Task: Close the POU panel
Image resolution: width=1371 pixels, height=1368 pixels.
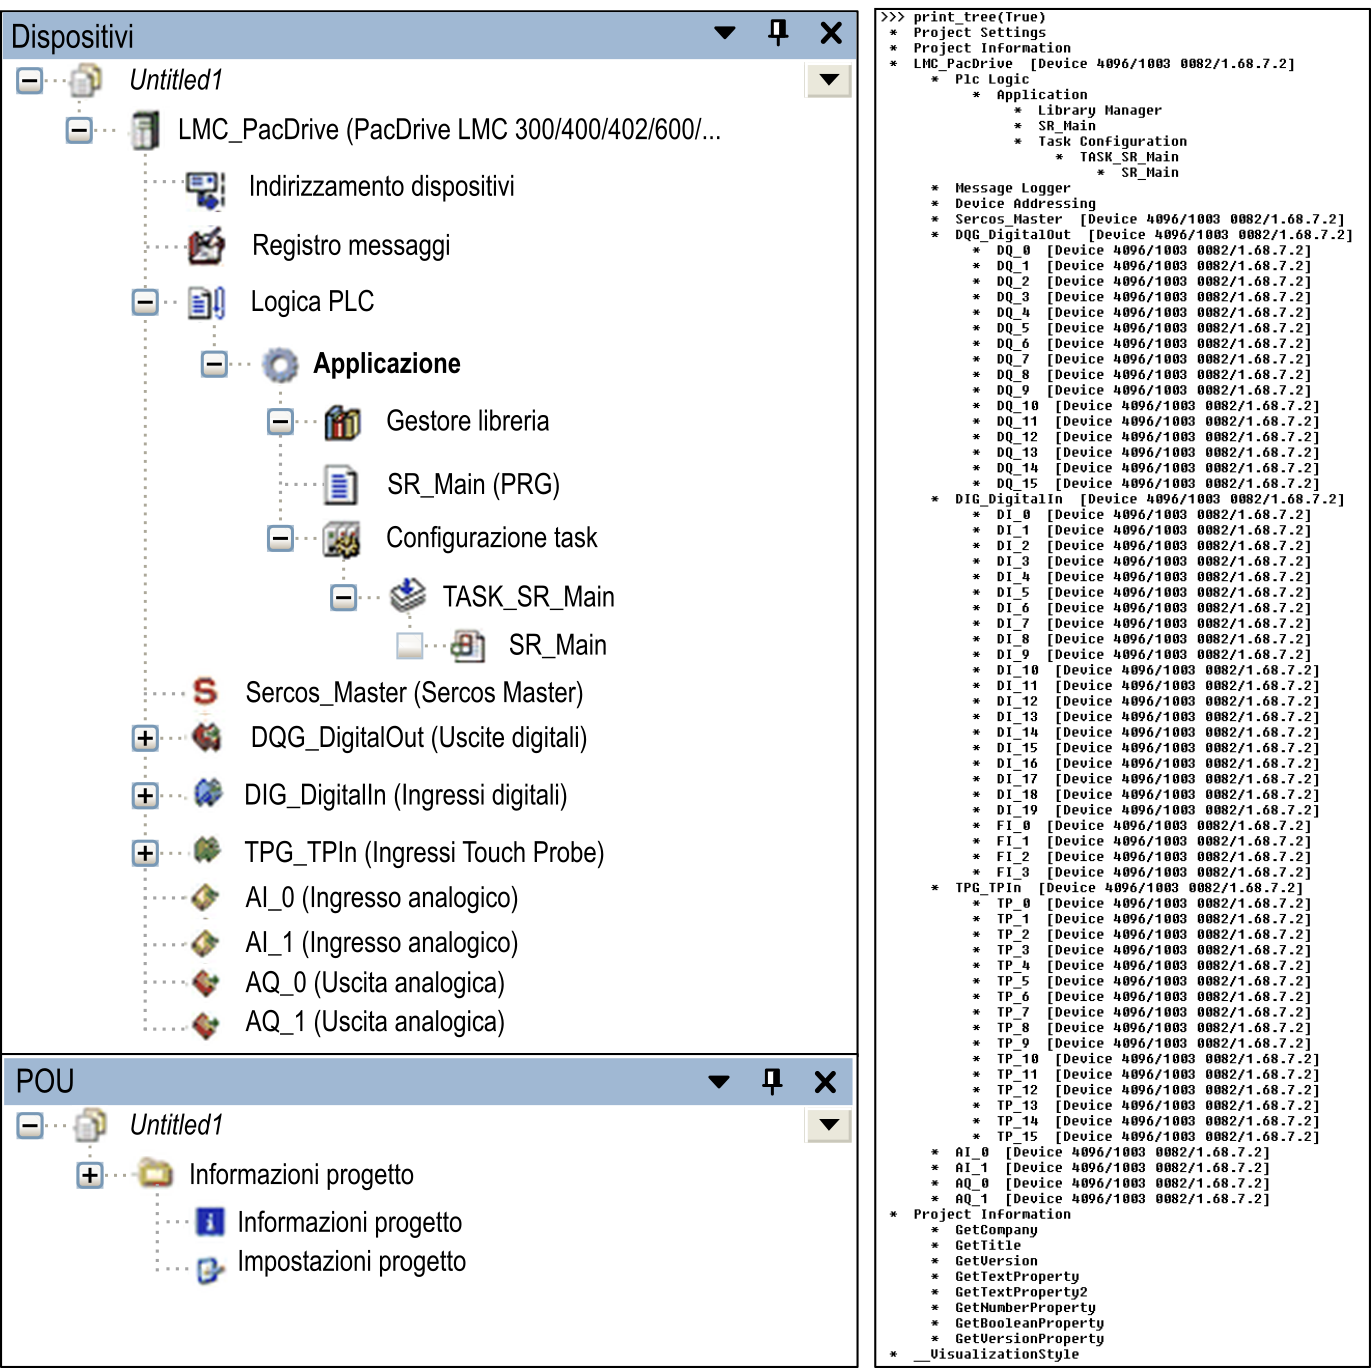Action: 825,1081
